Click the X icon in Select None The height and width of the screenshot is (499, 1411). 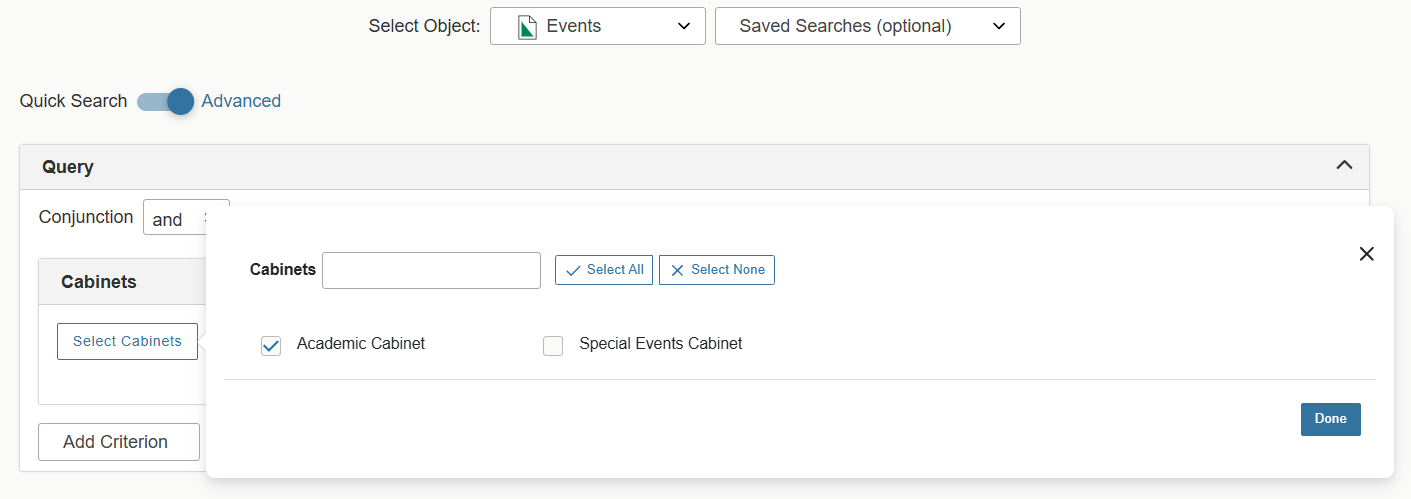(677, 270)
